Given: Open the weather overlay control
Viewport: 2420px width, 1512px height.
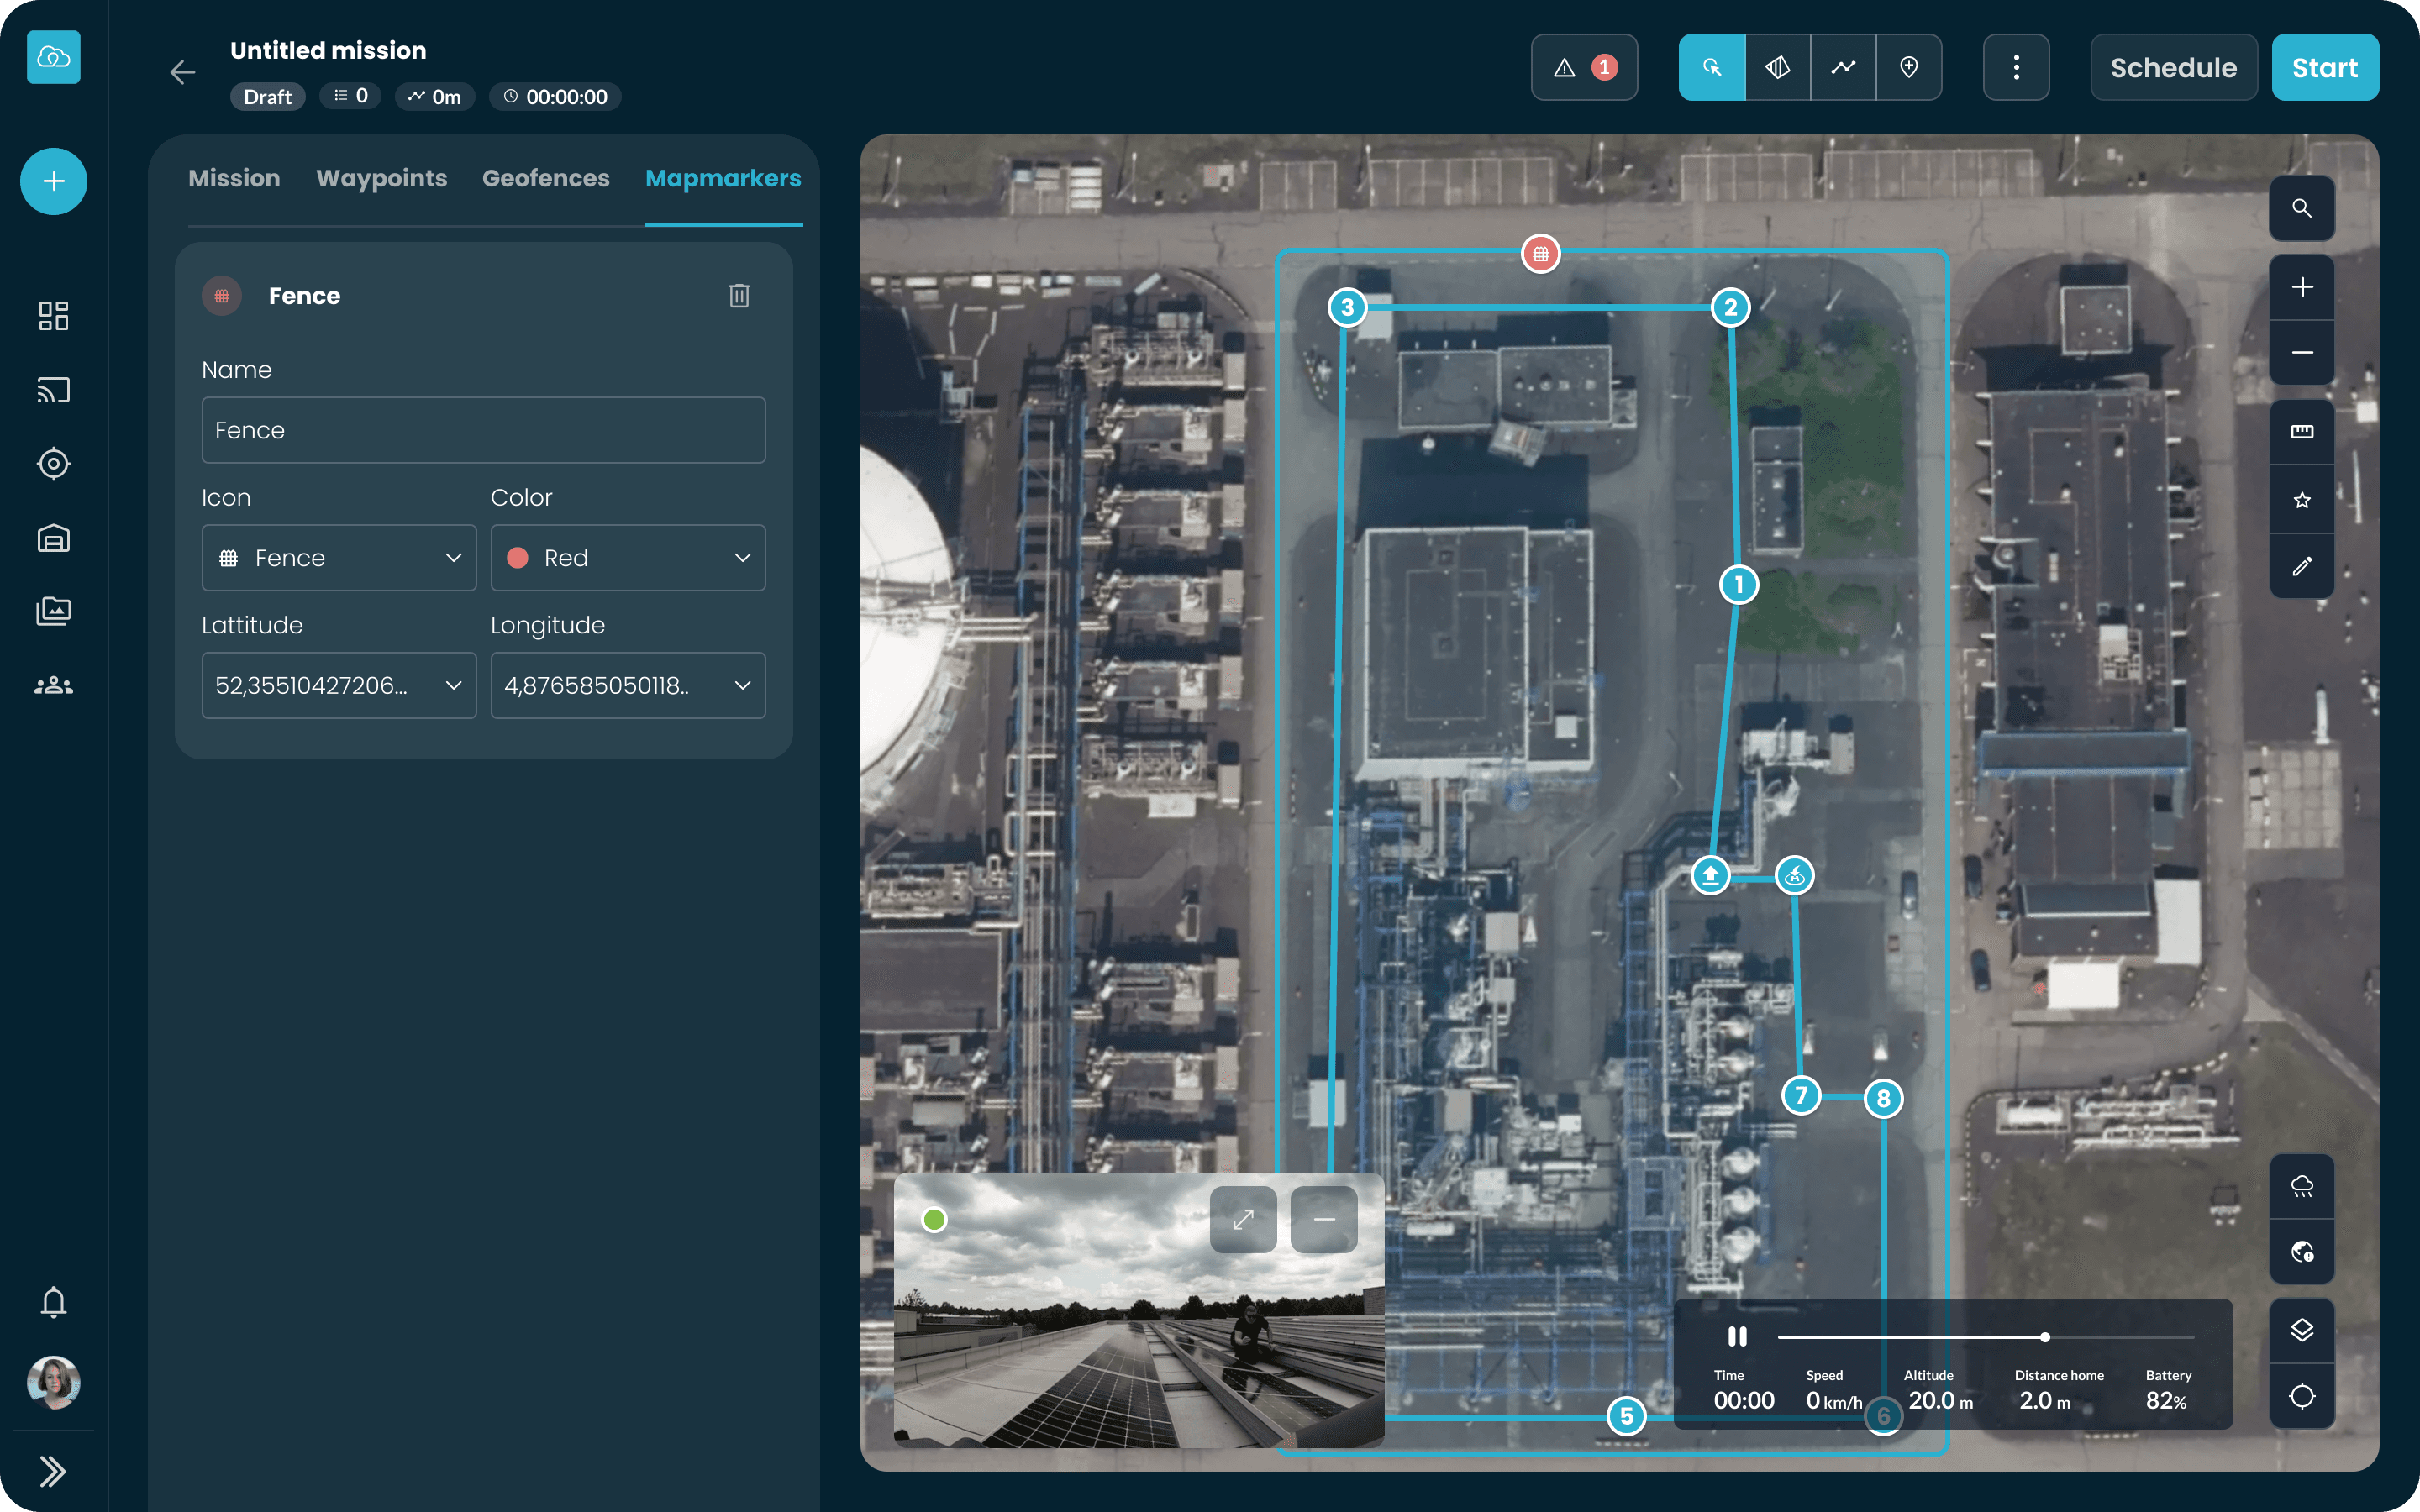Looking at the screenshot, I should coord(2302,1187).
